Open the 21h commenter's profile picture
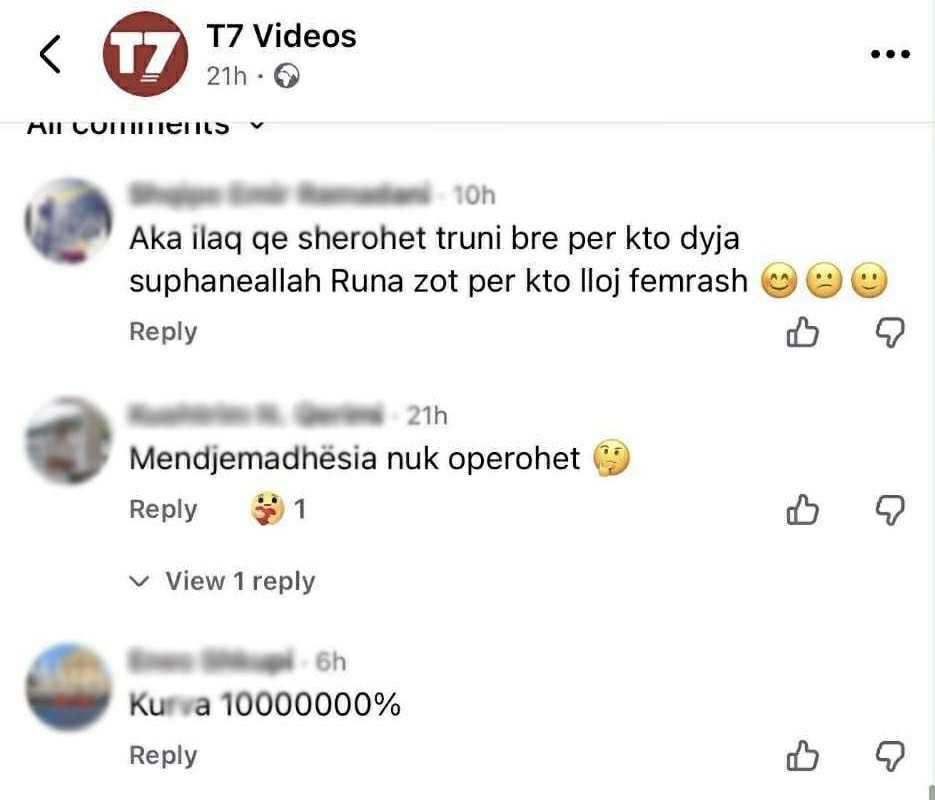 69,441
